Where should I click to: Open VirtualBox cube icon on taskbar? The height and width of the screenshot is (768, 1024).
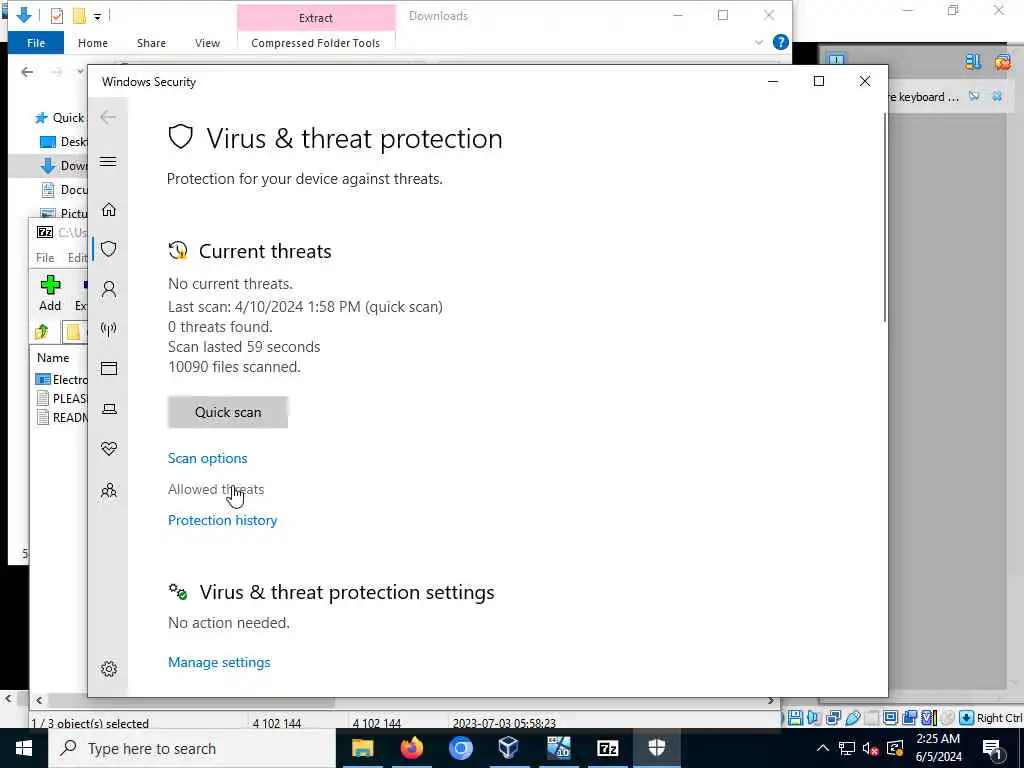pos(508,748)
